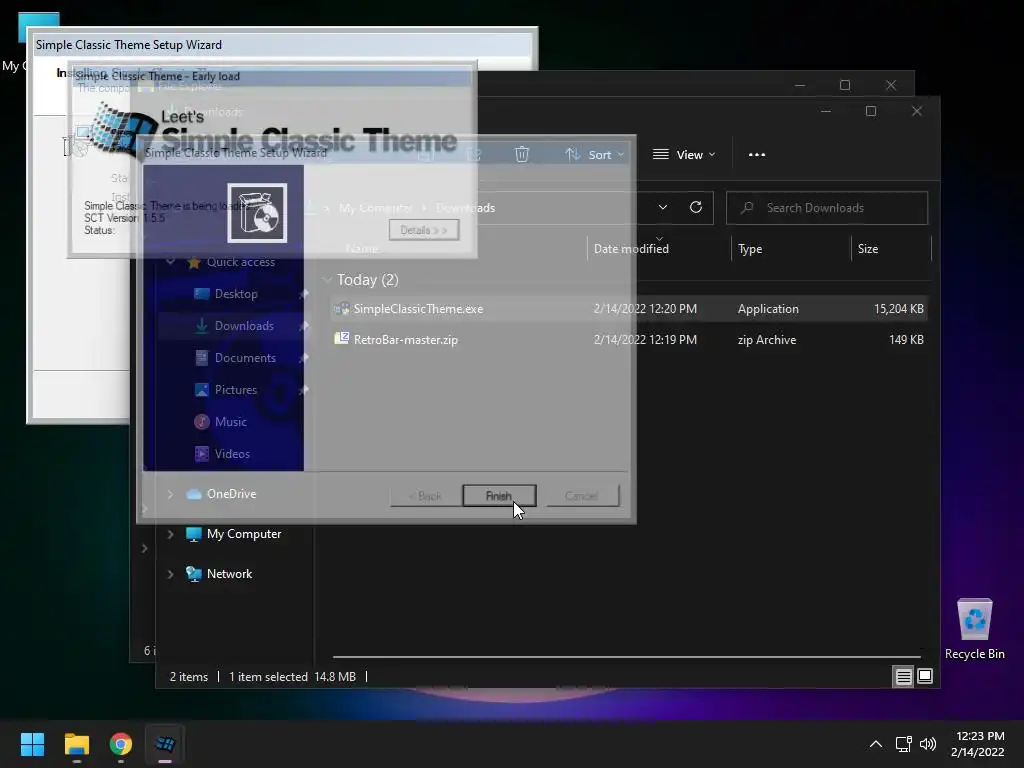Minimize the front File Explorer window

[x=825, y=111]
